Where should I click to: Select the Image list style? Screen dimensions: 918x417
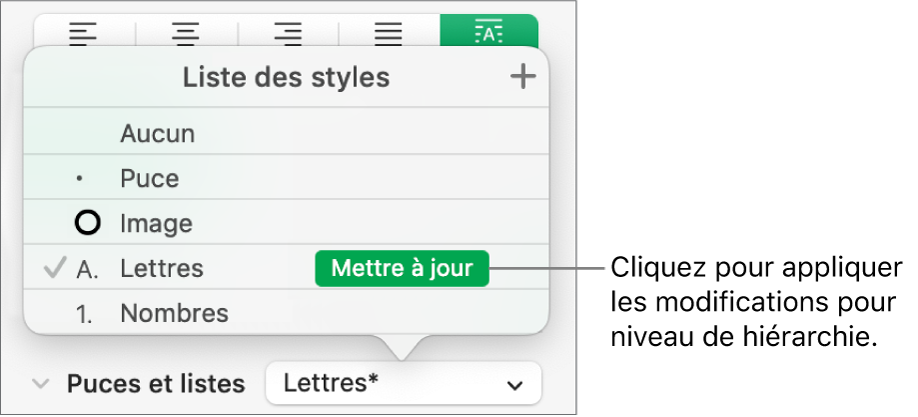pyautogui.click(x=156, y=223)
